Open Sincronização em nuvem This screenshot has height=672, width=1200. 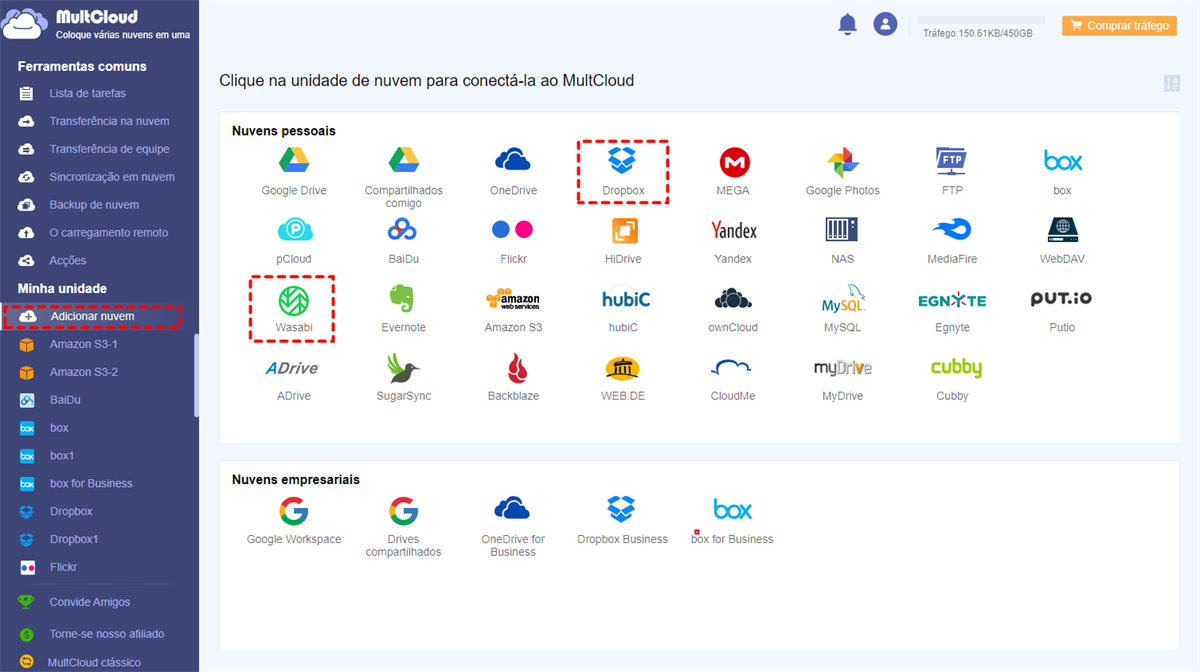[x=112, y=177]
